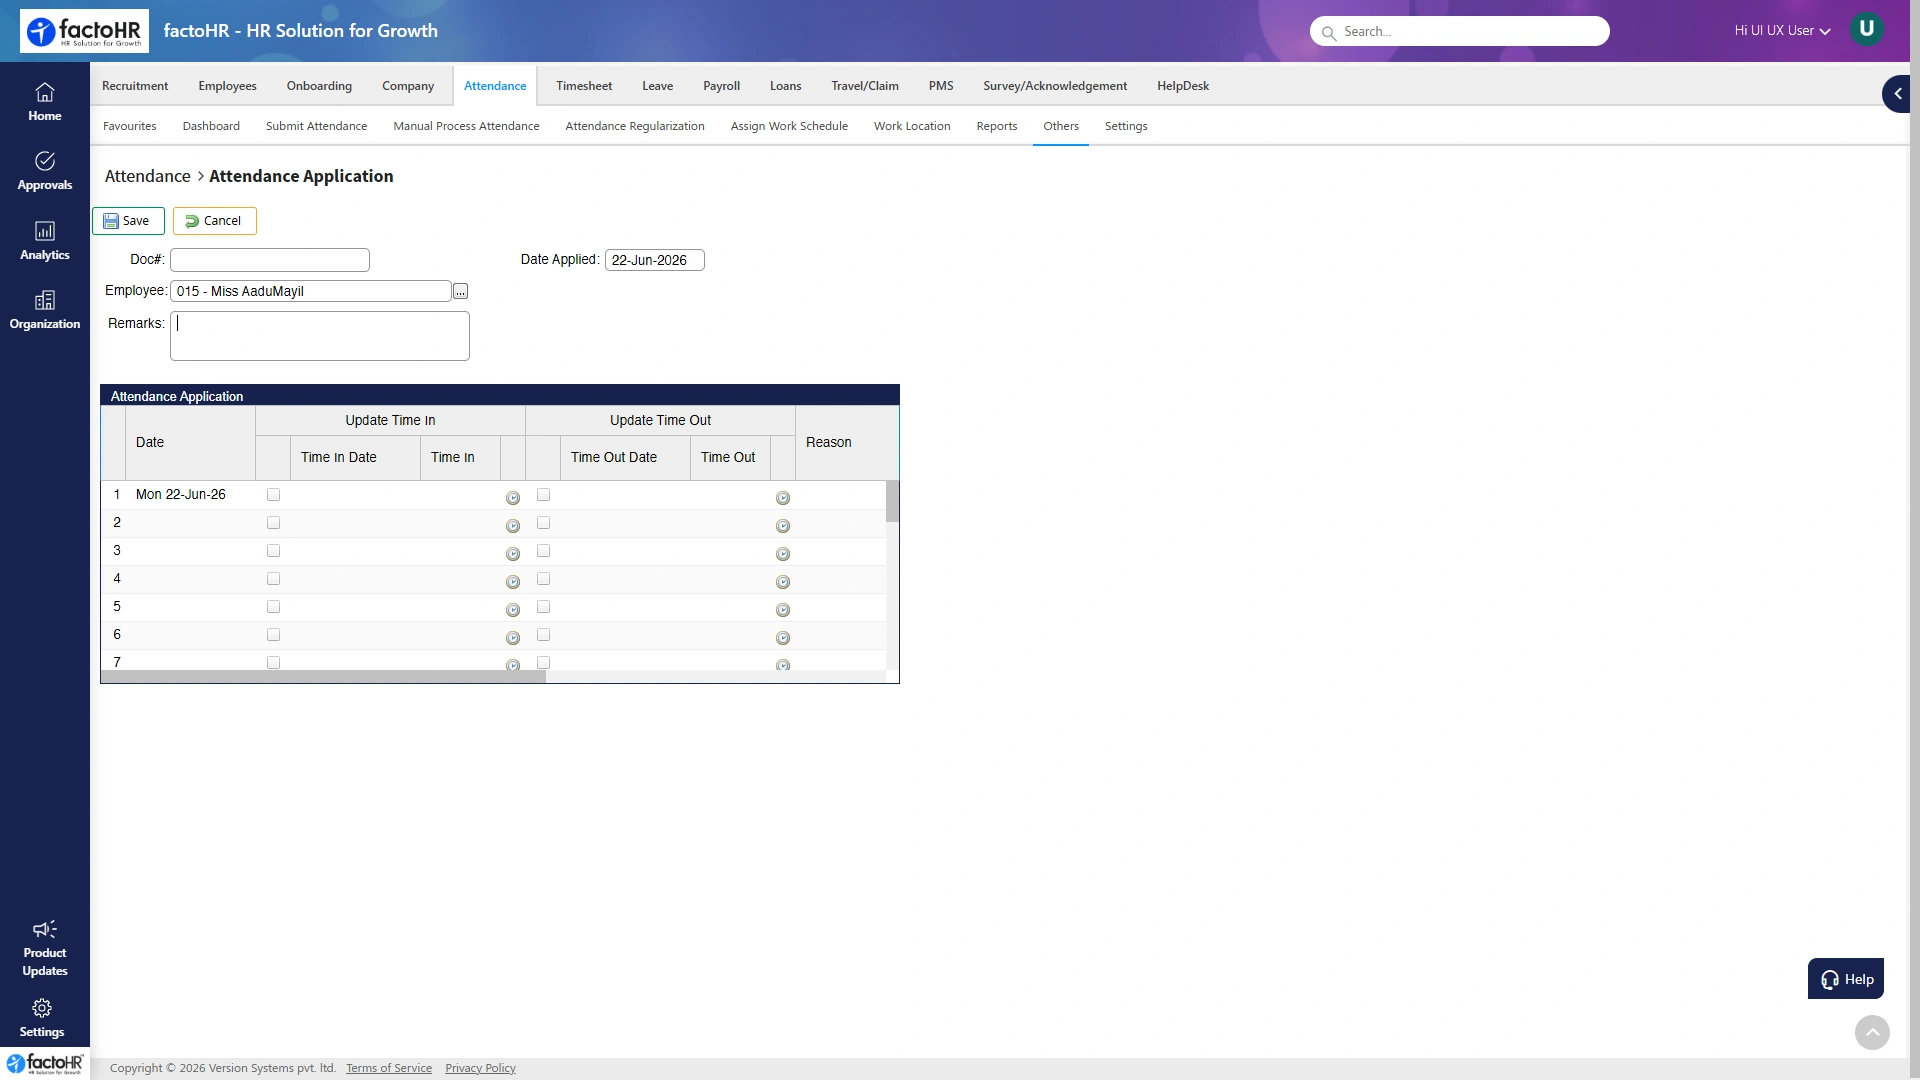Go to Approvals in sidebar
1920x1080 pixels.
tap(45, 171)
